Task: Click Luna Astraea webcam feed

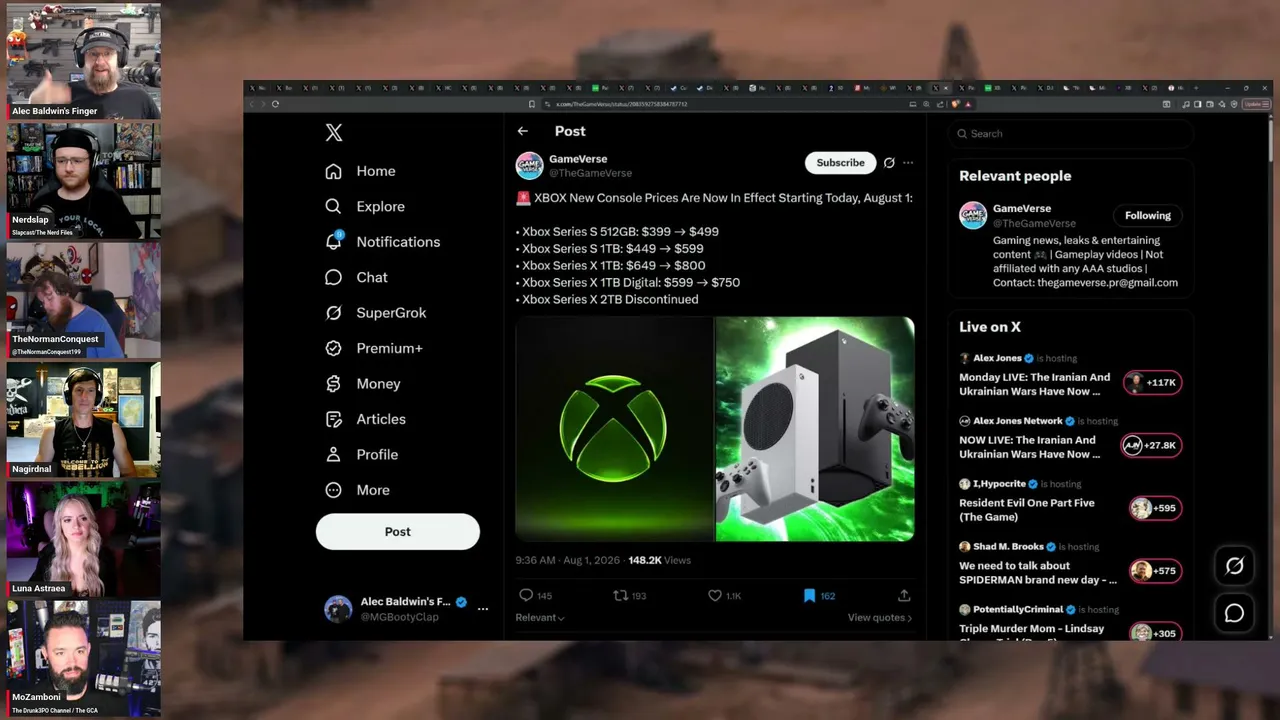Action: click(84, 540)
